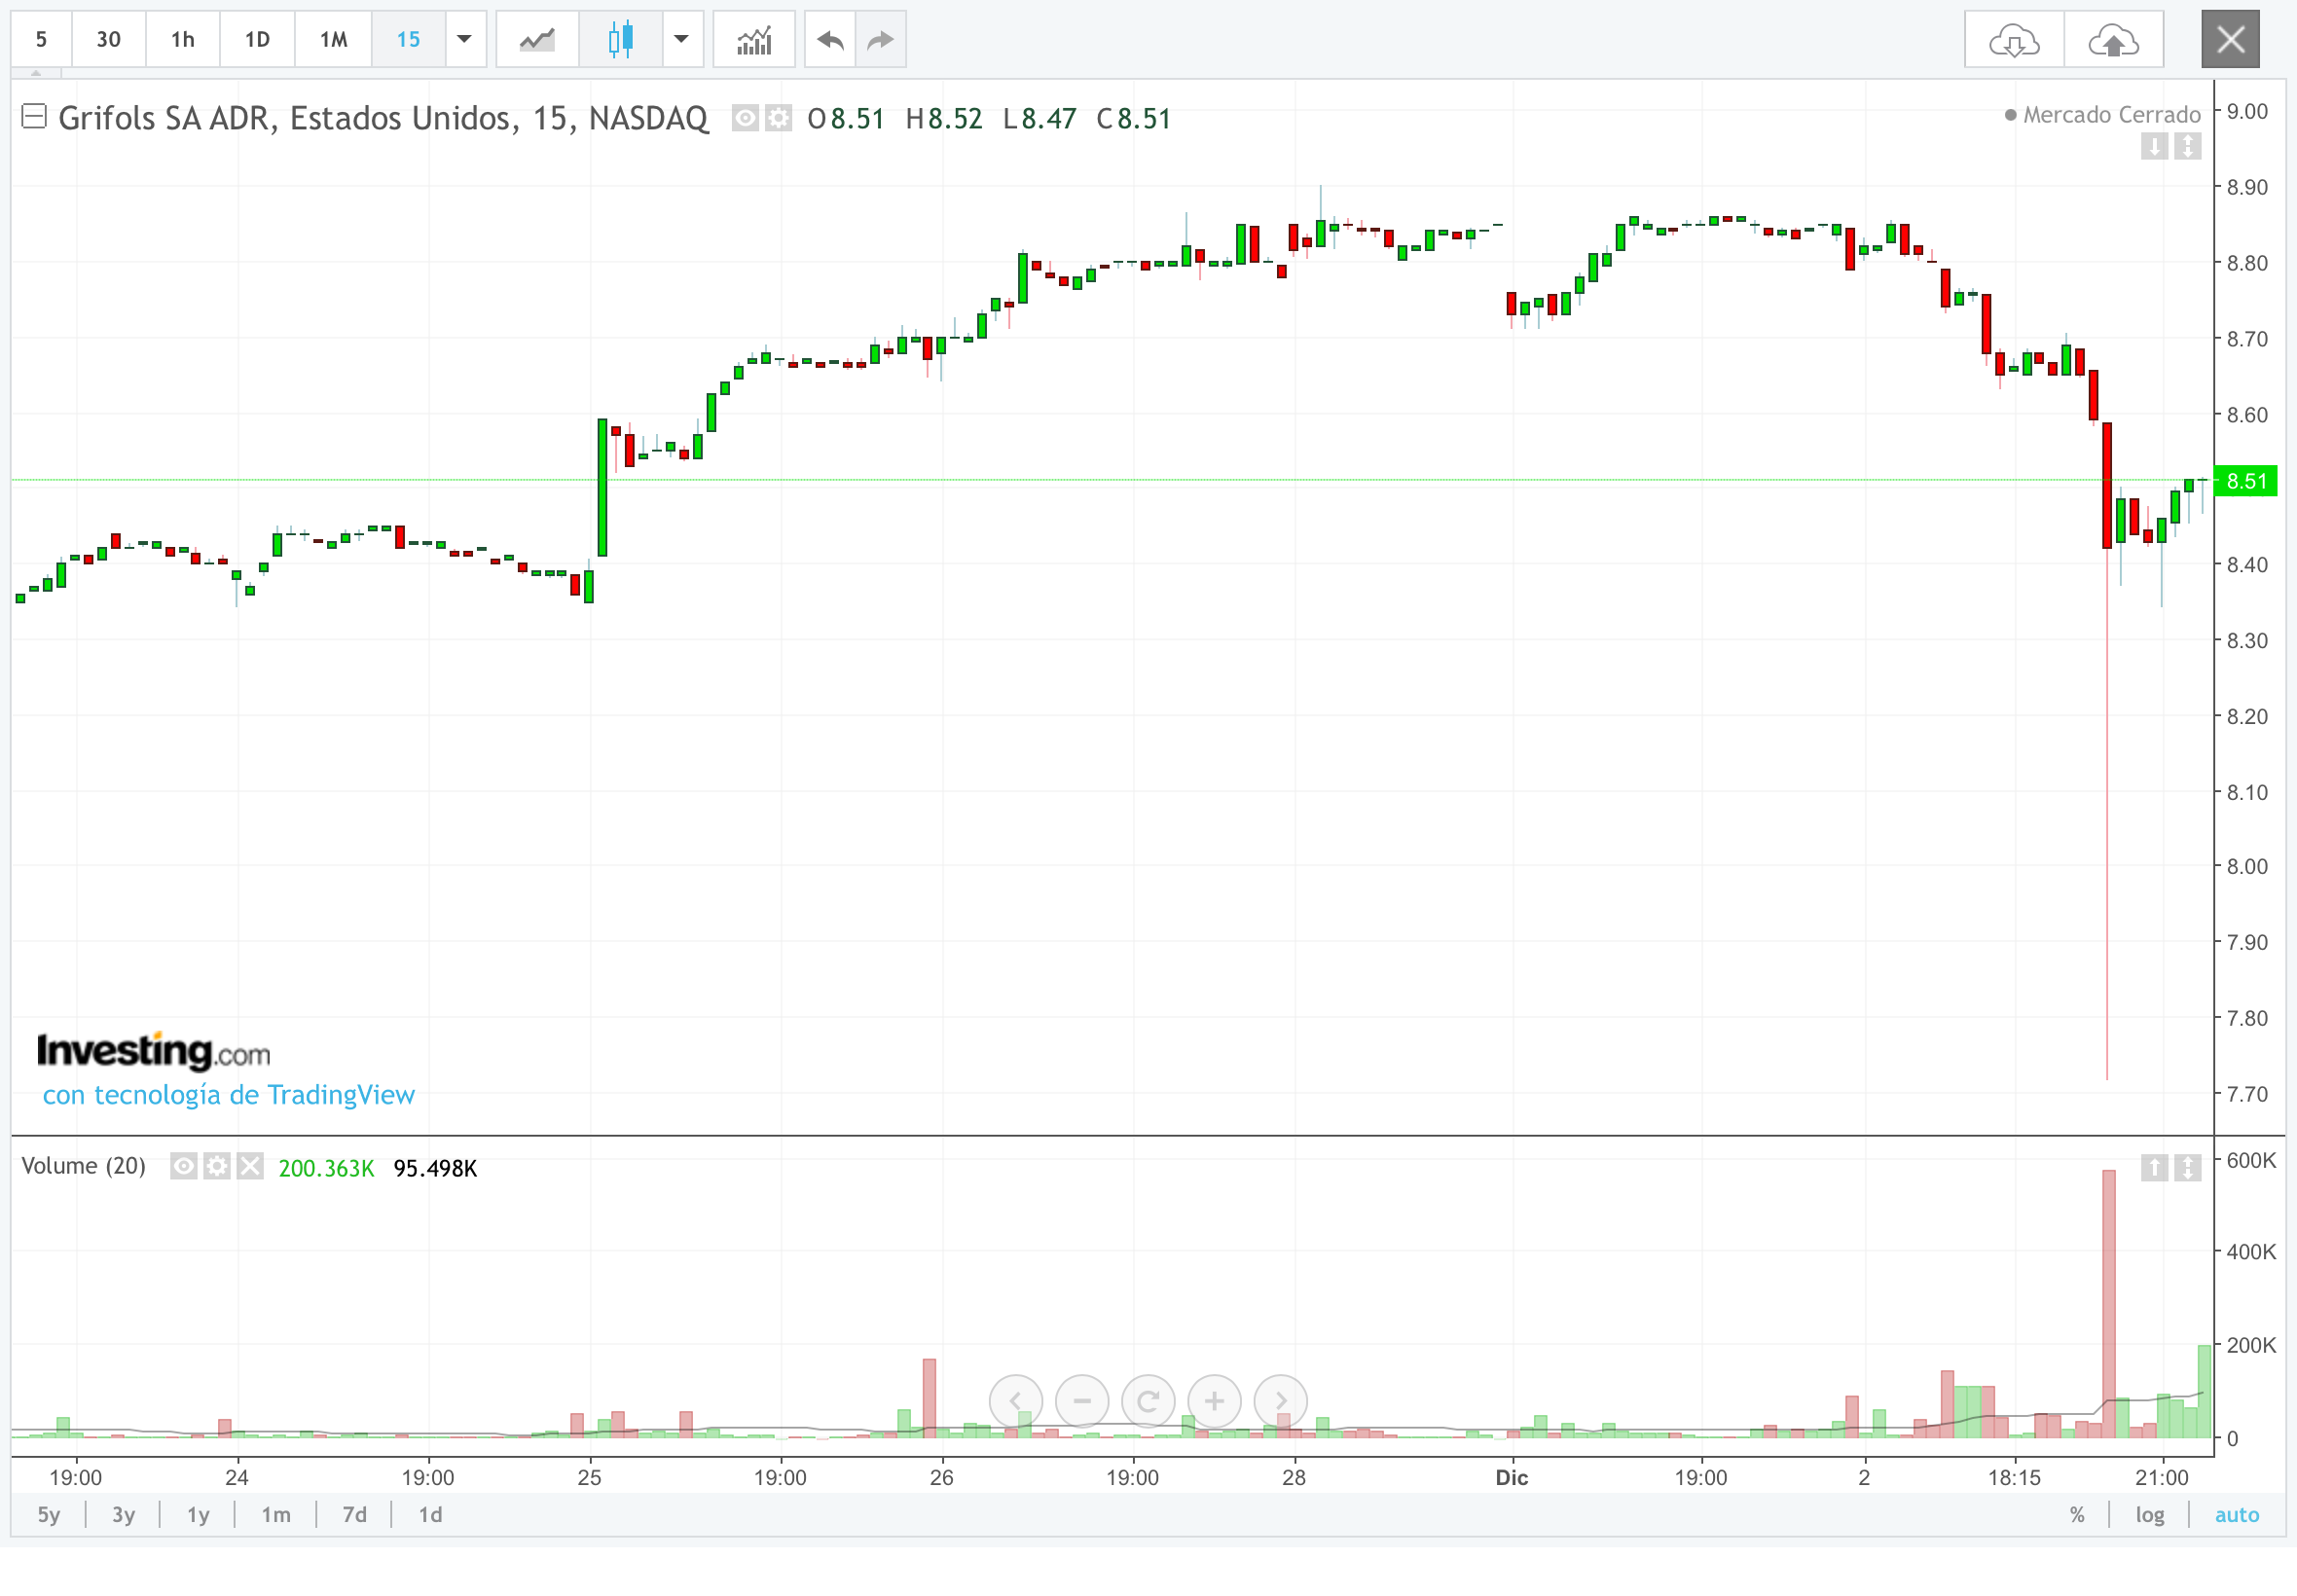Maximize the Volume pane via arrows icon
Image resolution: width=2297 pixels, height=1596 pixels.
coord(2187,1167)
